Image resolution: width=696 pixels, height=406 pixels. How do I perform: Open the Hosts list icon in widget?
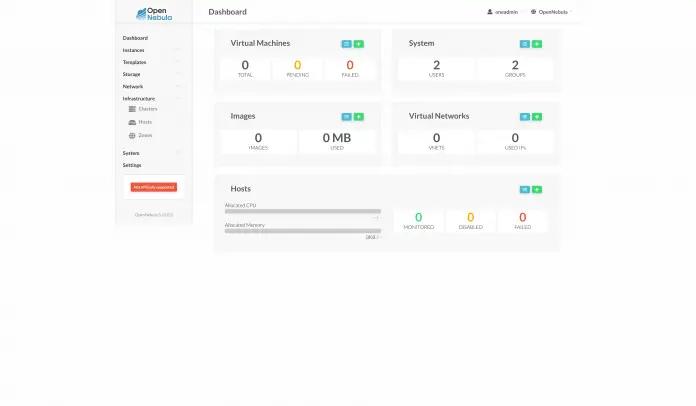pos(524,189)
